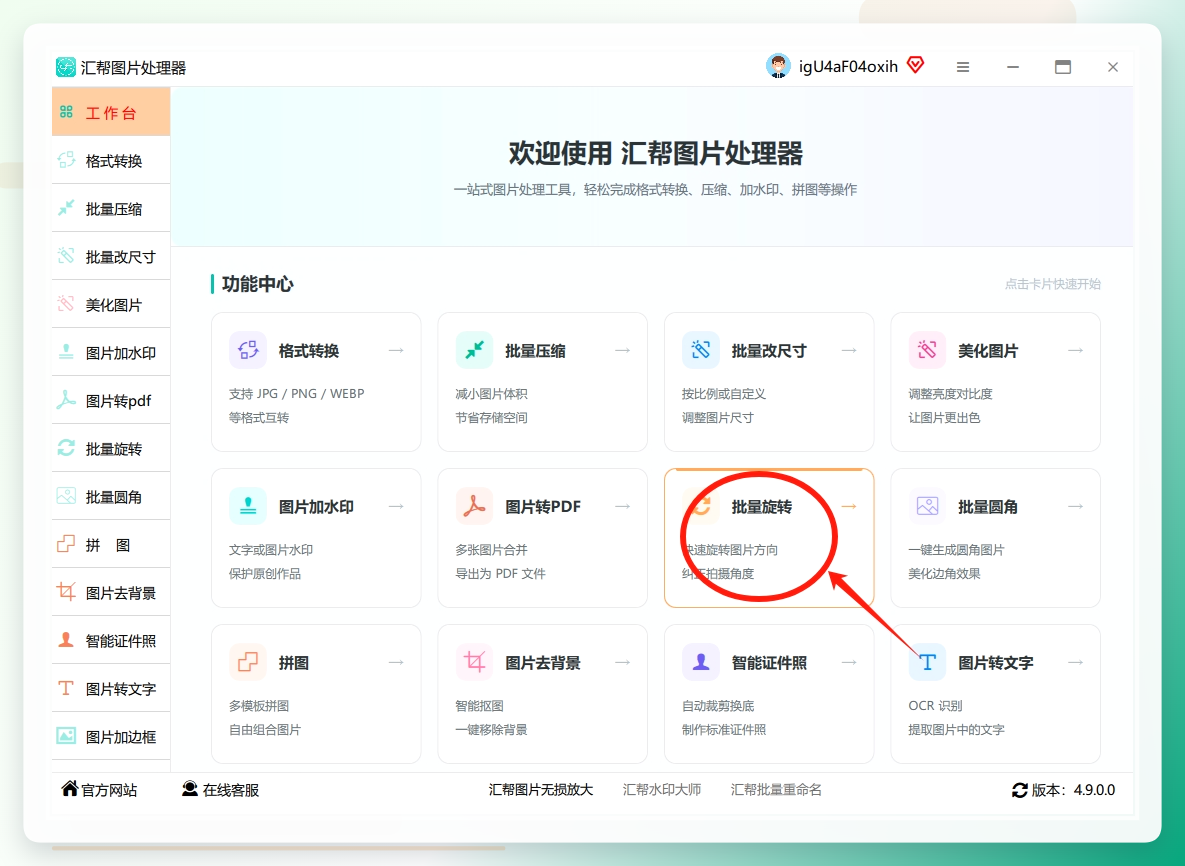Click 版本: 4.9.0.0 text
The image size is (1185, 866).
pyautogui.click(x=1073, y=790)
